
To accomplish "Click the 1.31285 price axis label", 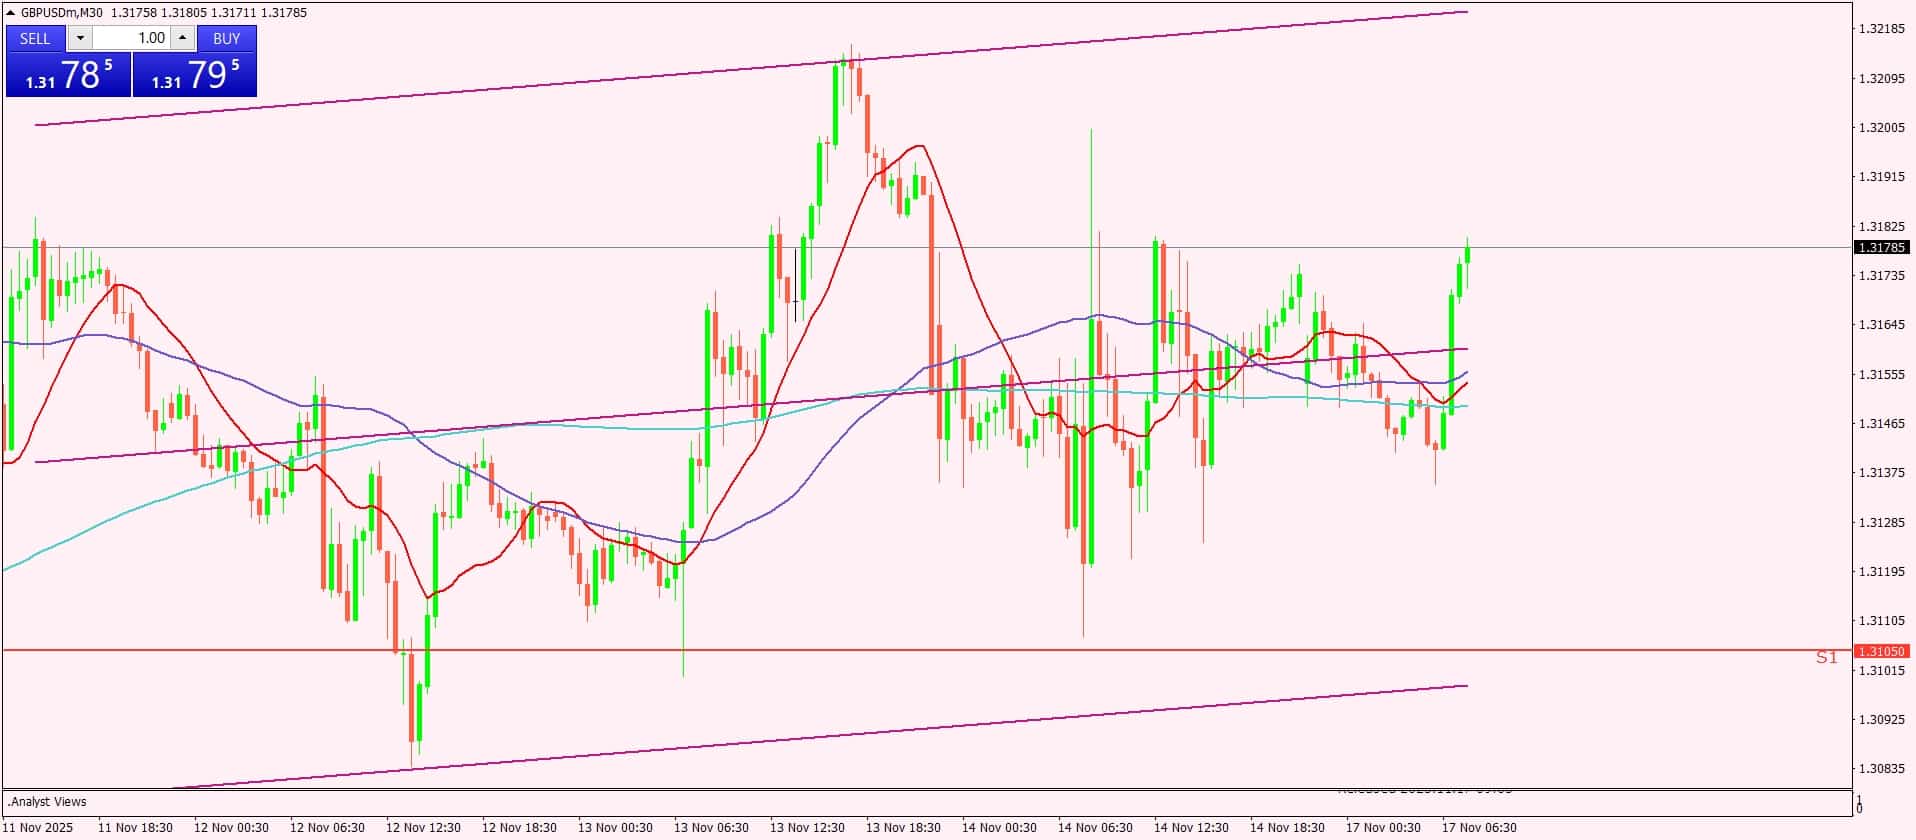I will (1881, 523).
